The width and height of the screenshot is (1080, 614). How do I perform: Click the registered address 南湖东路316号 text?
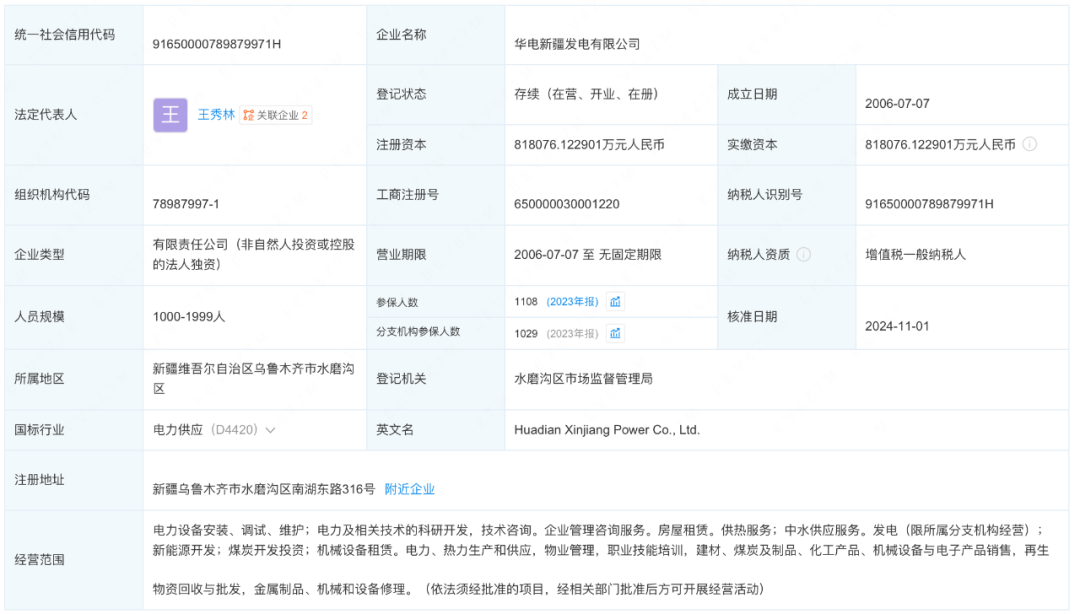click(x=264, y=489)
